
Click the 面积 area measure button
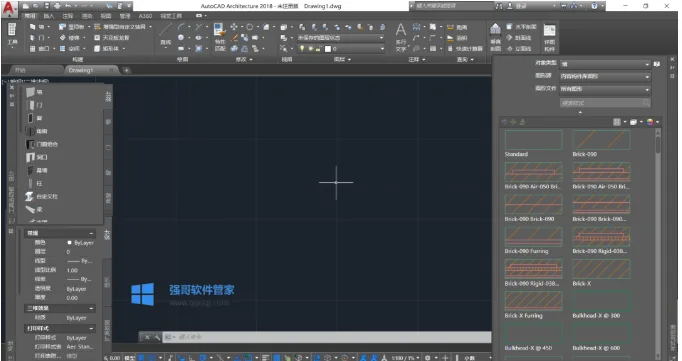tap(457, 38)
